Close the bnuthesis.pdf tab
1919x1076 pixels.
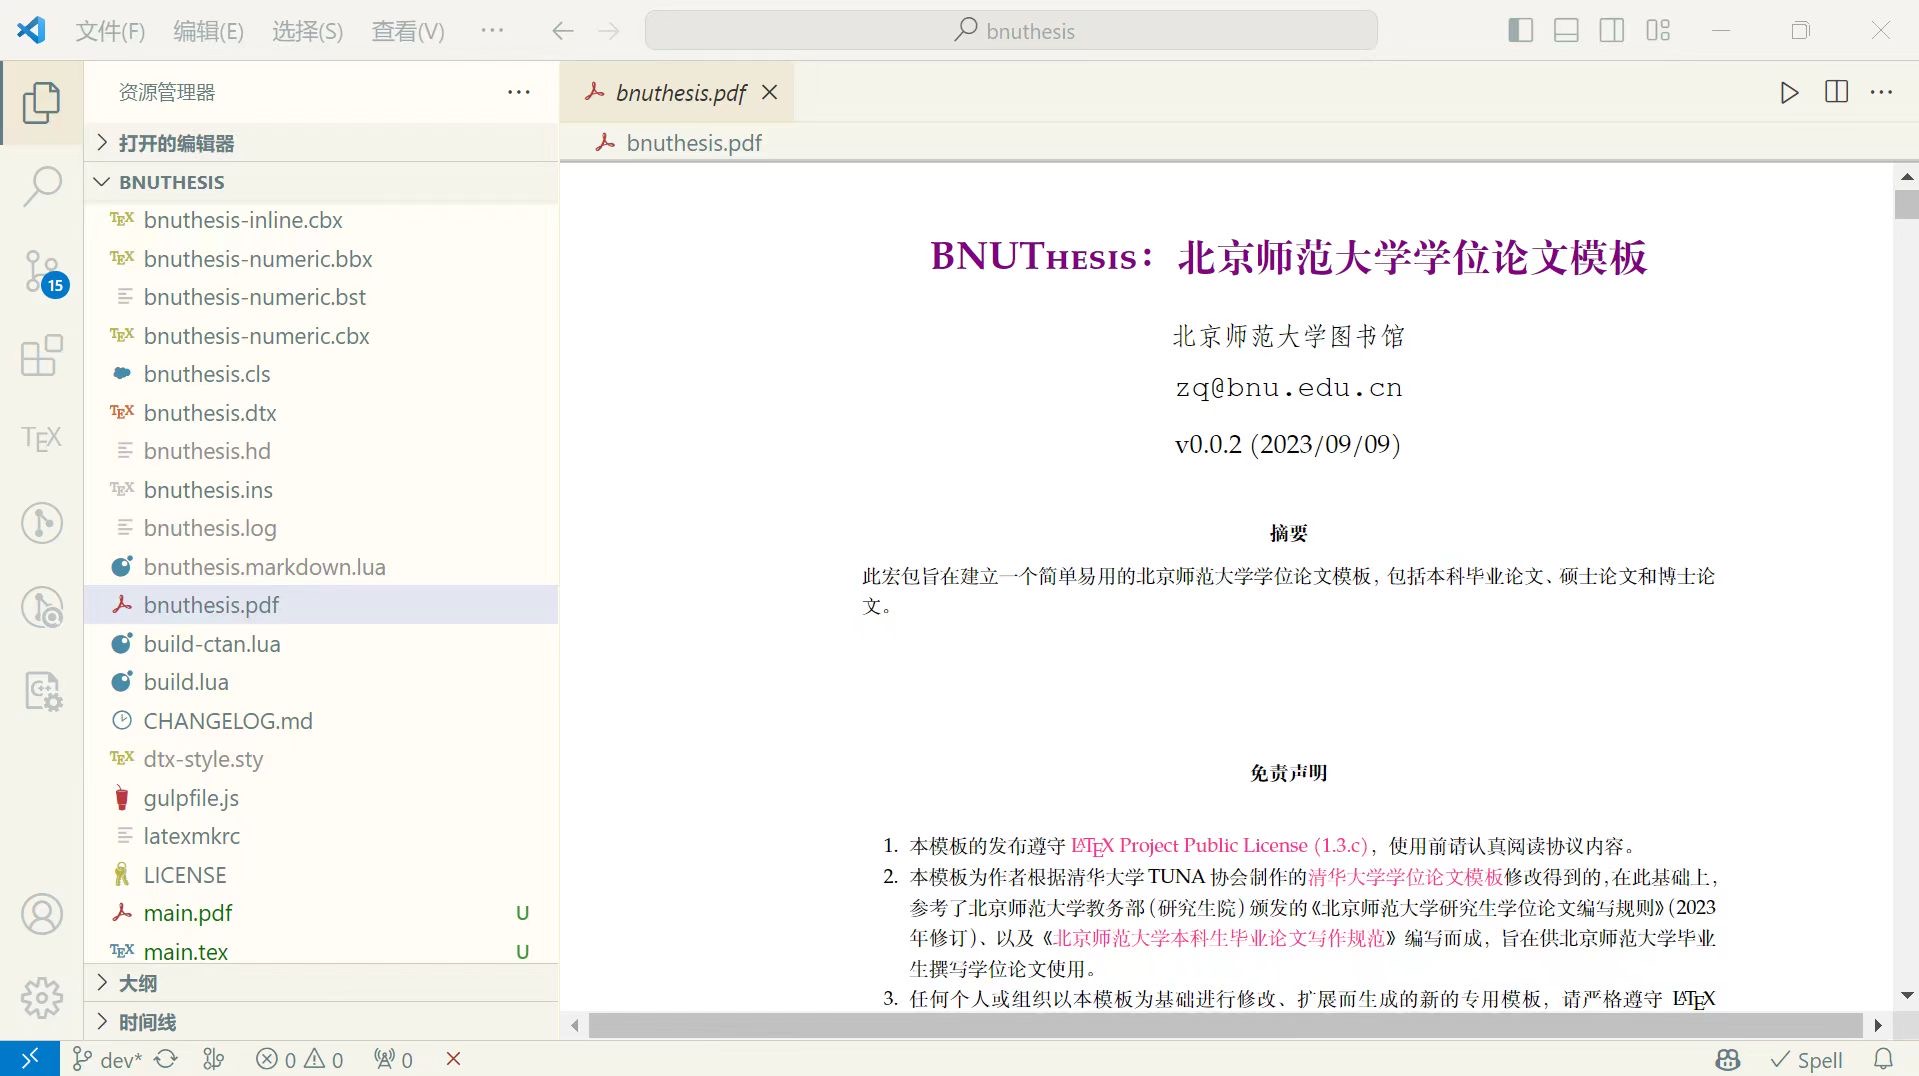770,92
